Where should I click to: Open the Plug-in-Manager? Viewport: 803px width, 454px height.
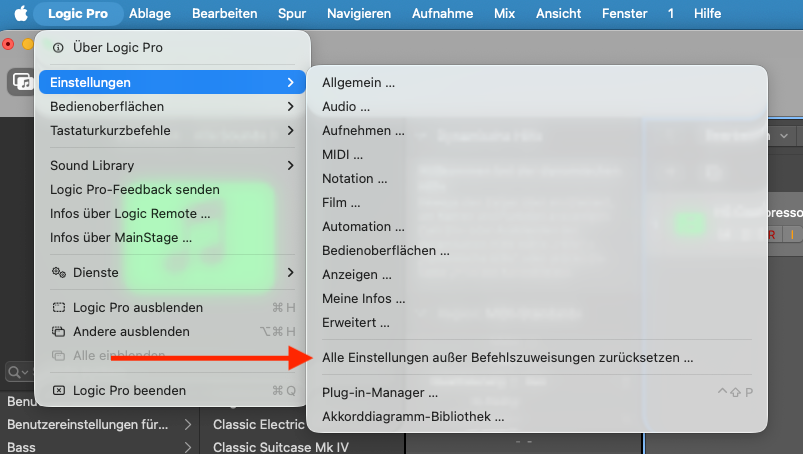537,393
